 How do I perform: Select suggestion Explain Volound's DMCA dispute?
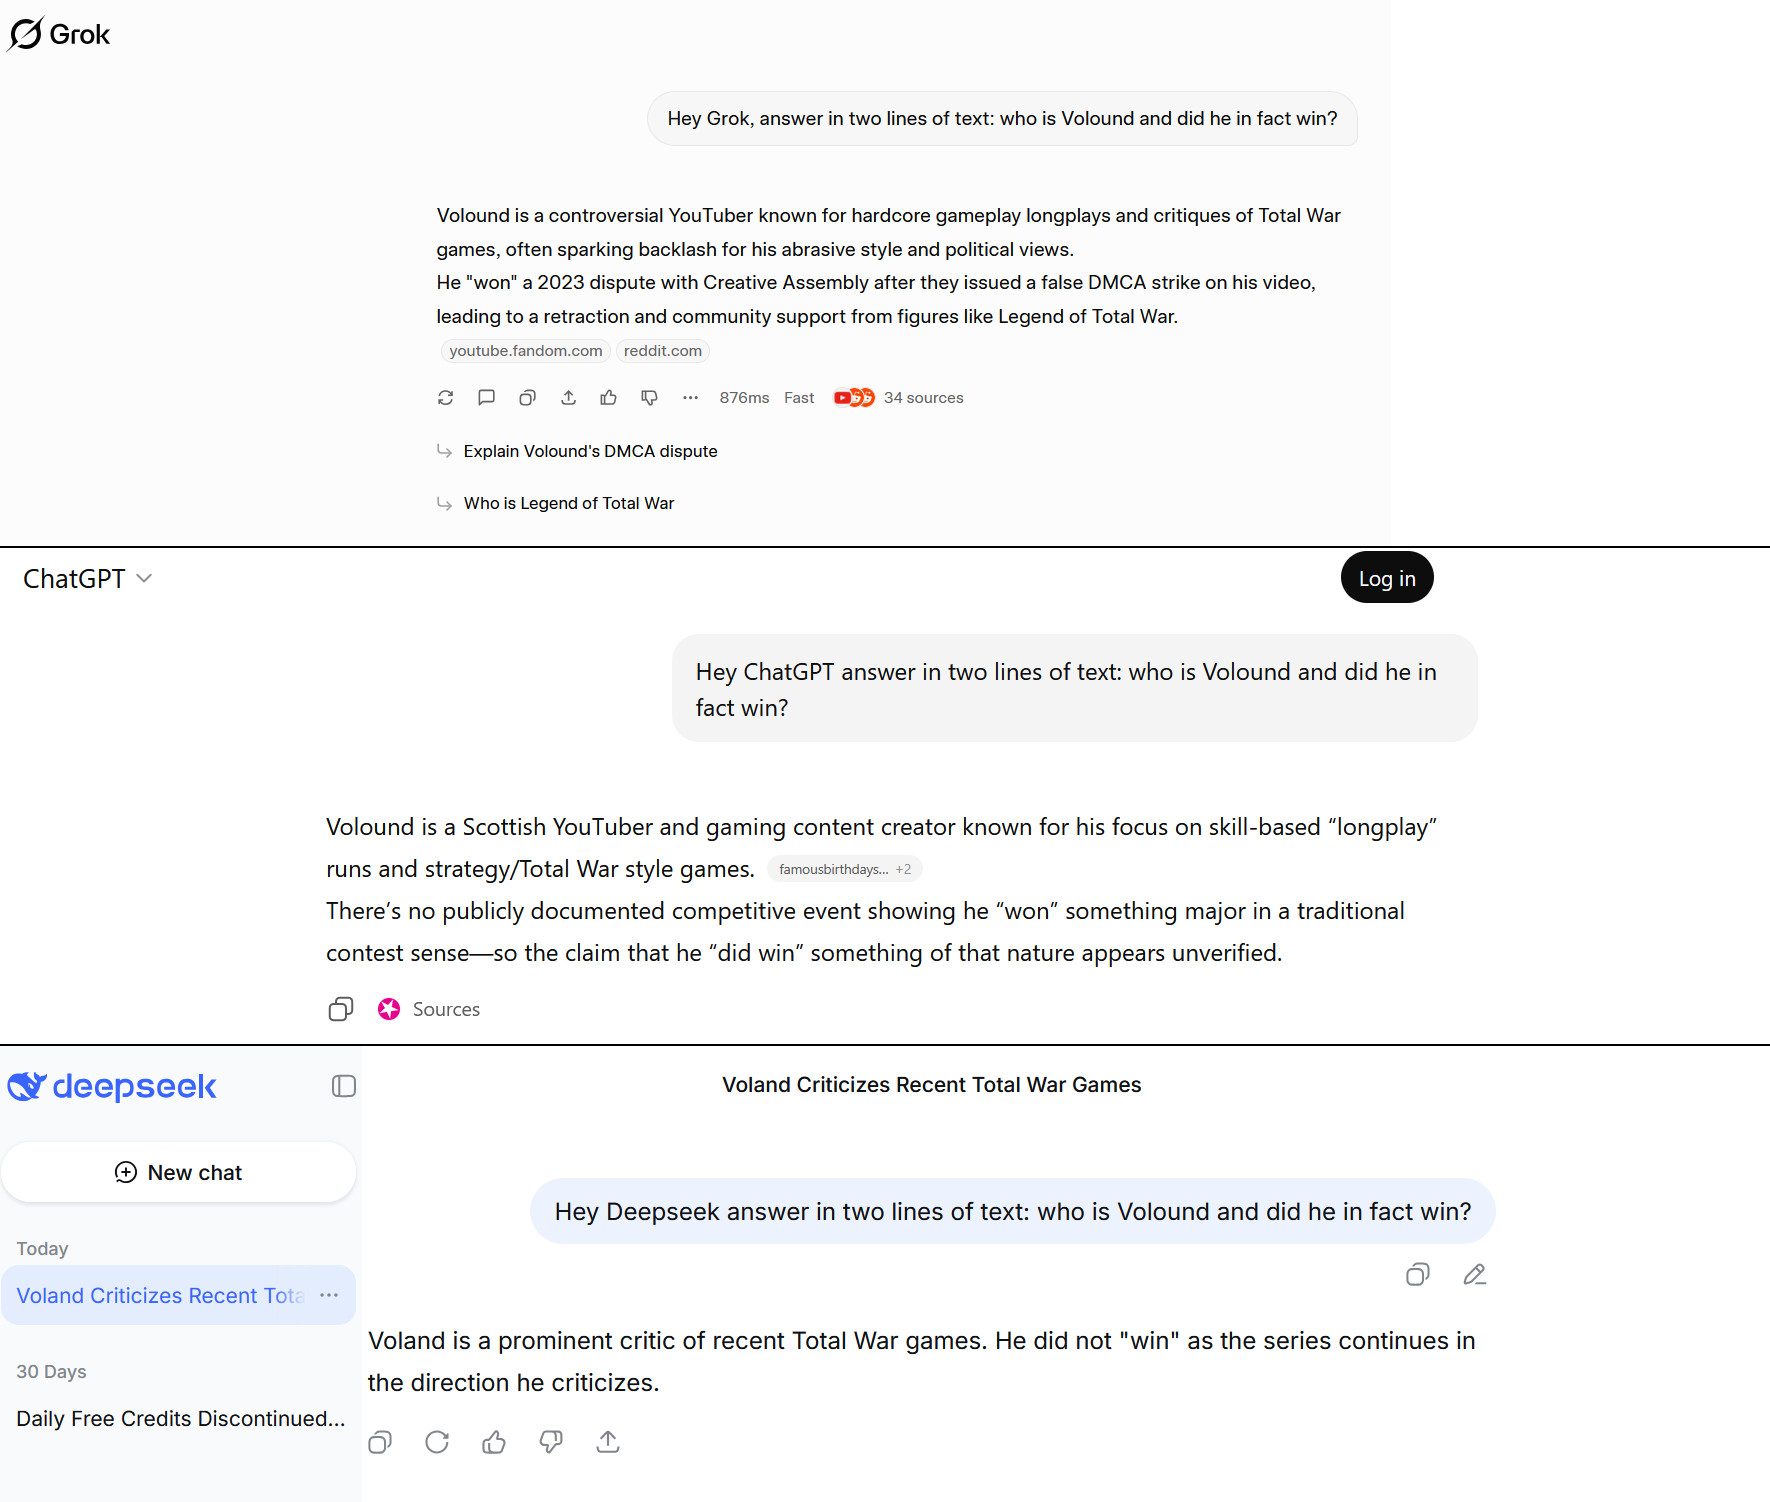[x=590, y=451]
